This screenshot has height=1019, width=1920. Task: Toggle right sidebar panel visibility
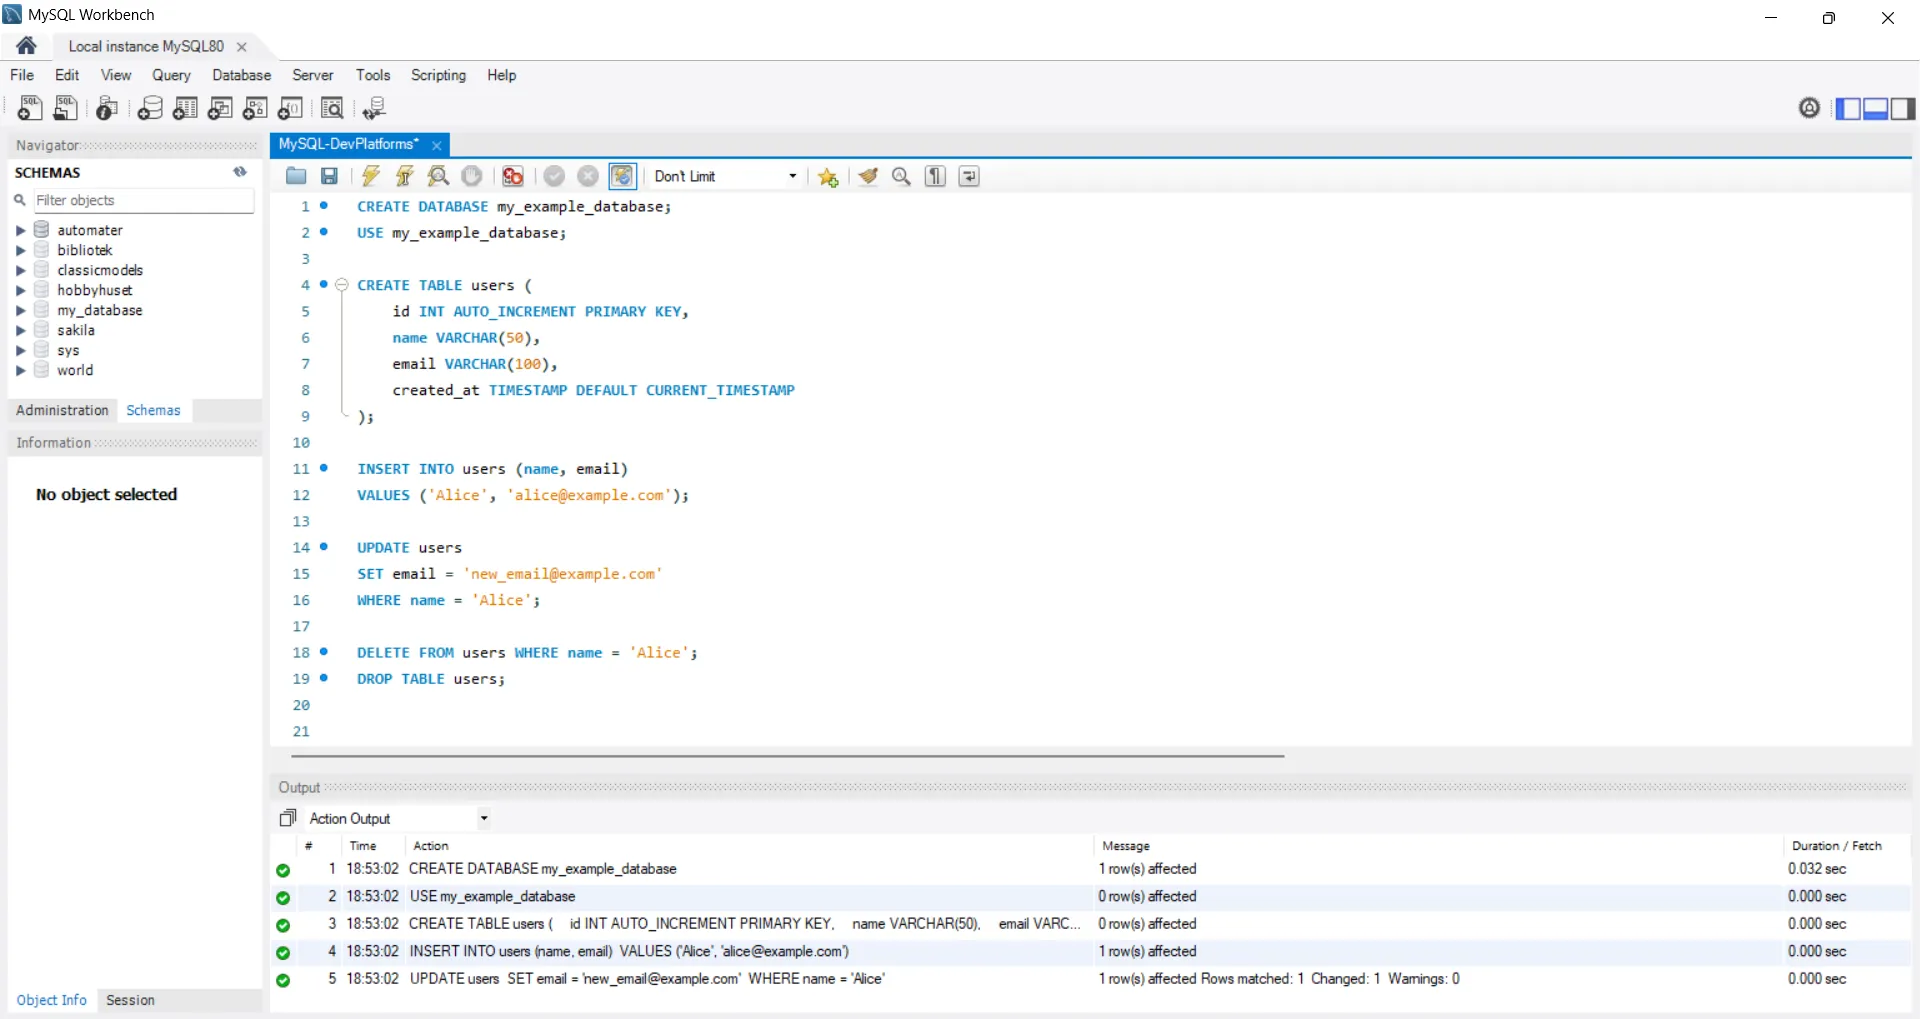pyautogui.click(x=1902, y=108)
